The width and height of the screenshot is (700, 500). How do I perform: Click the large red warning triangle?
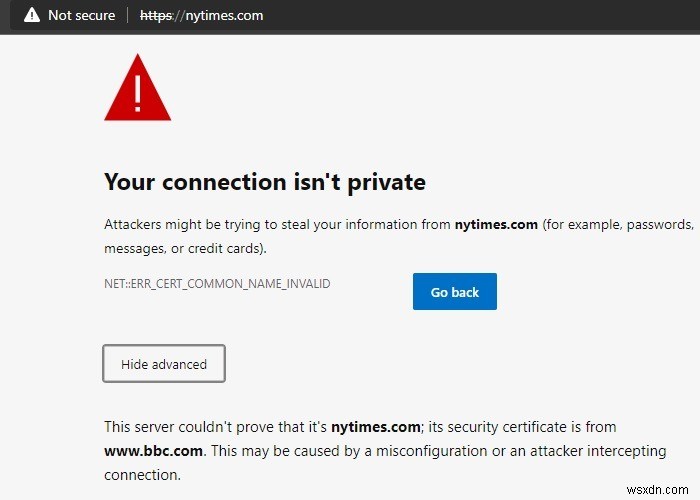[x=137, y=87]
